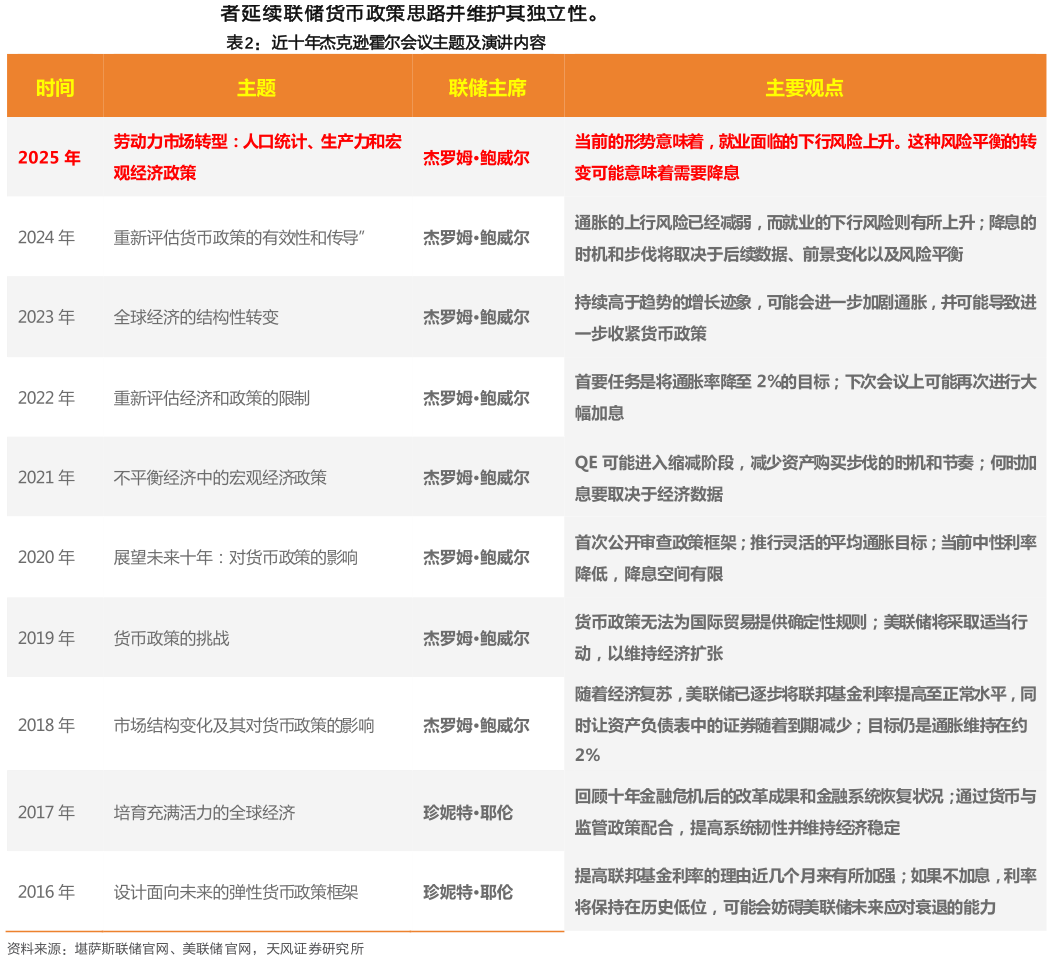Select the red 劳动力市场转型 topic text
The image size is (1052, 961).
(257, 157)
